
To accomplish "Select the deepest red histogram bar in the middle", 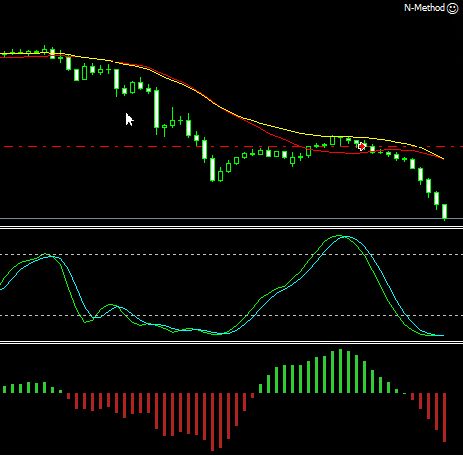I will [212, 422].
